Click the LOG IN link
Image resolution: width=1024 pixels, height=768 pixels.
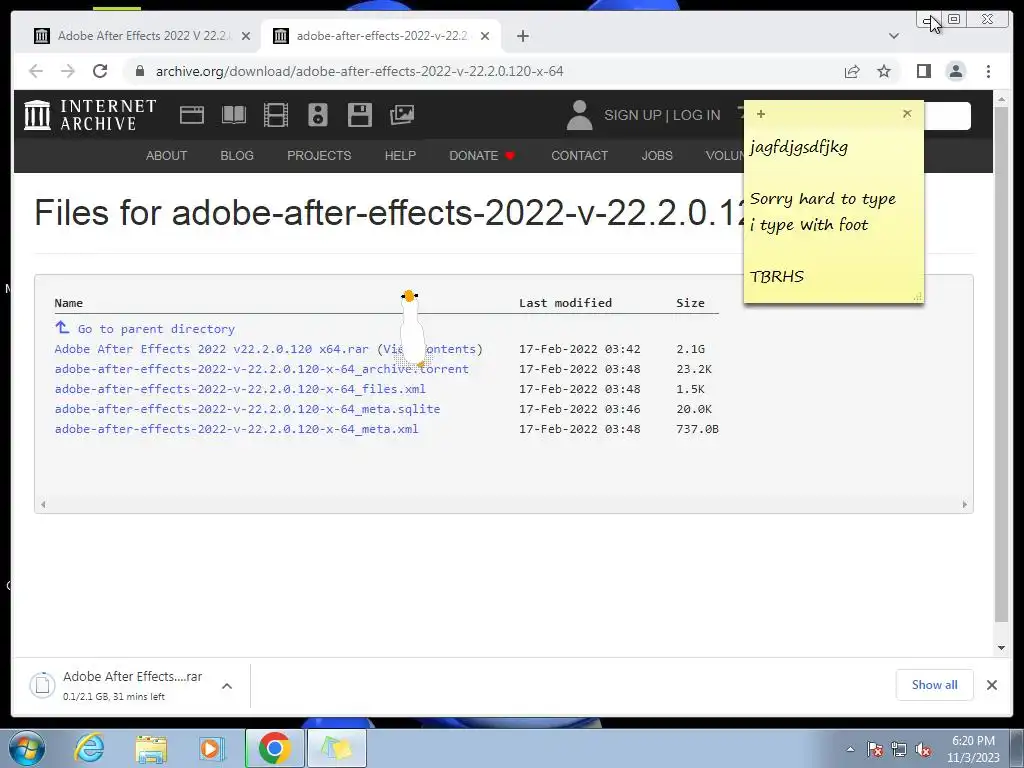[696, 115]
